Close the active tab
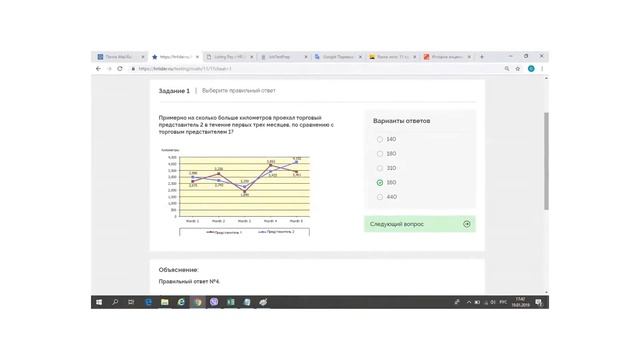Viewport: 640px width, 360px height. (x=197, y=57)
